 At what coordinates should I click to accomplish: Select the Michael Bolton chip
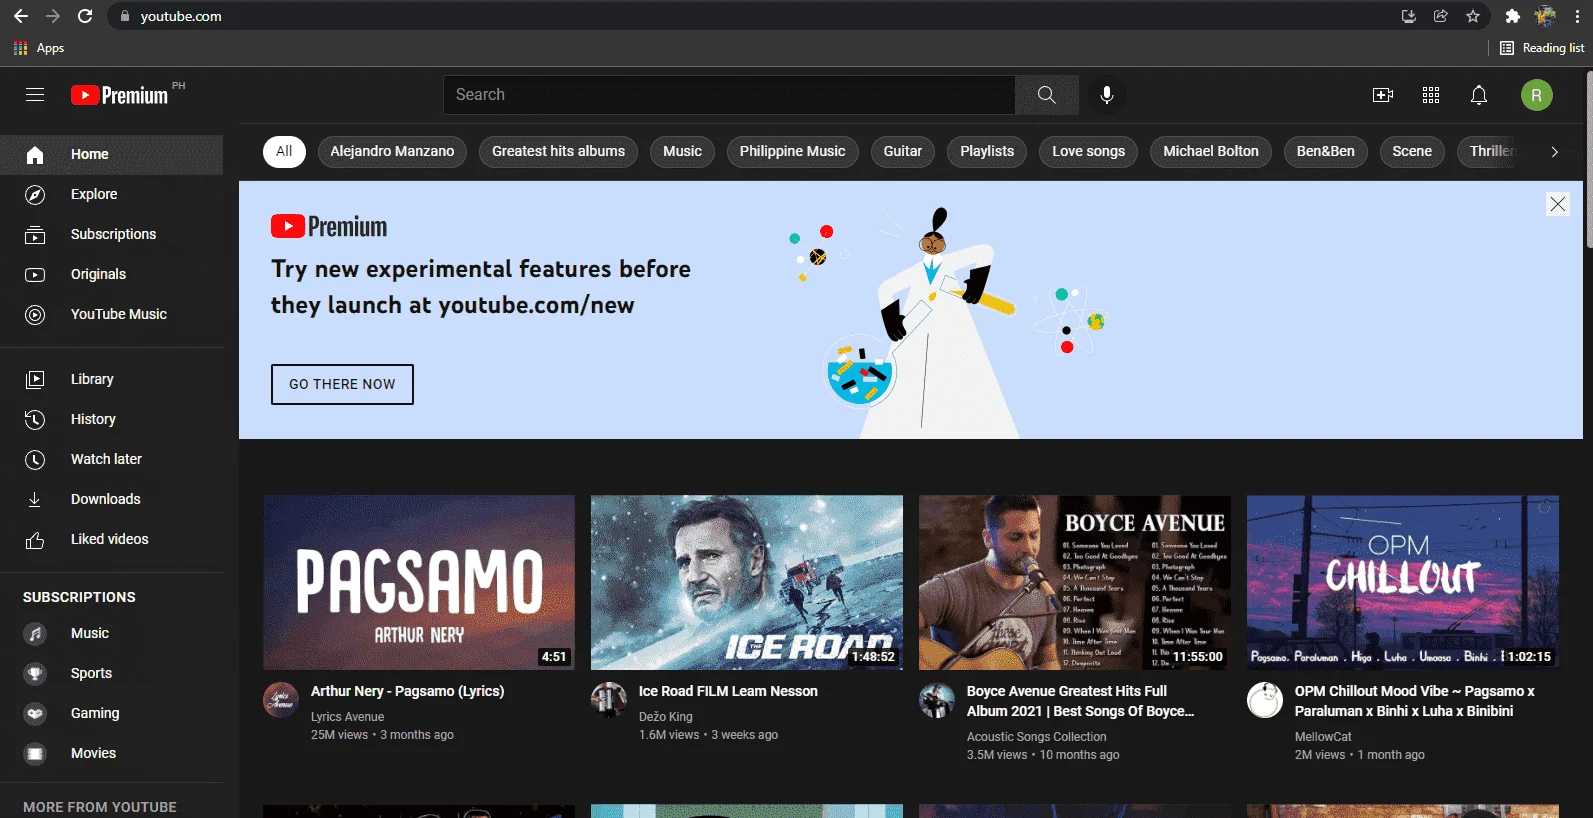pos(1211,152)
